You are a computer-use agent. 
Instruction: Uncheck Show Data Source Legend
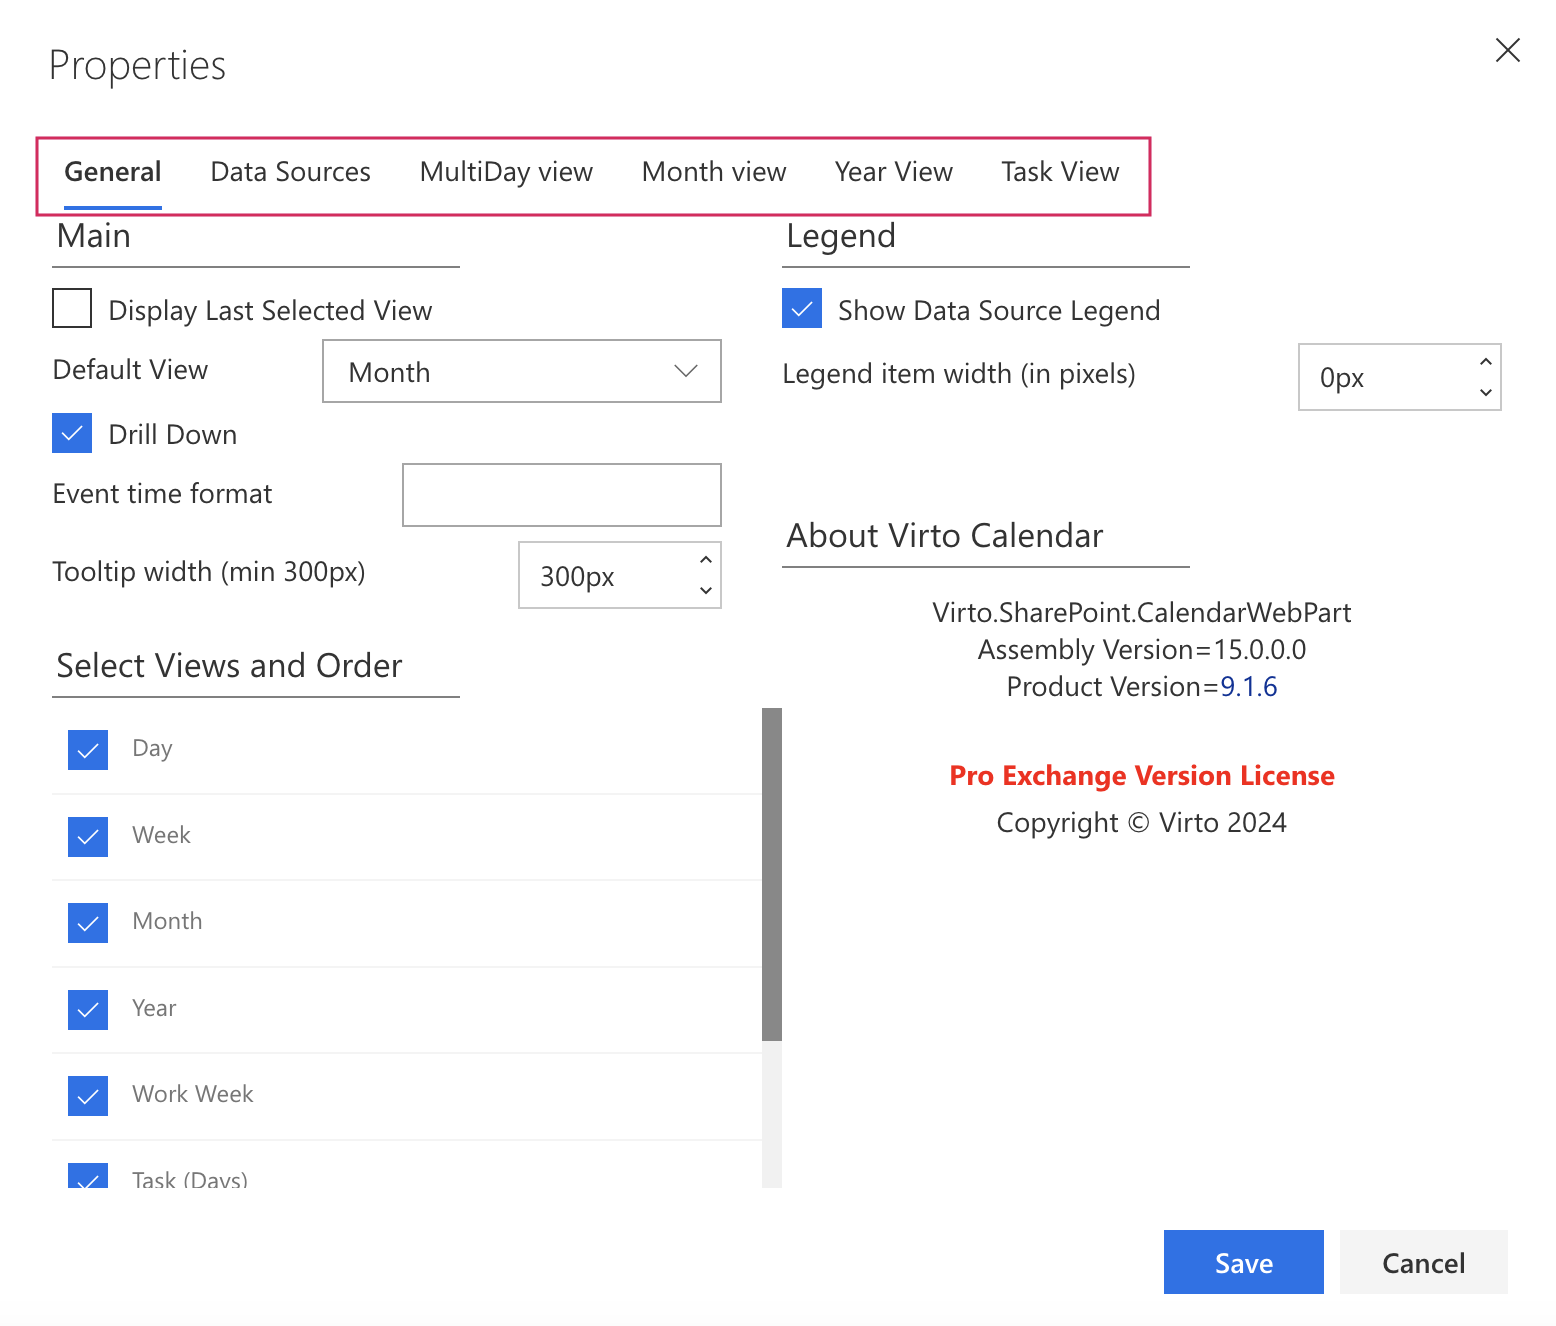[801, 309]
